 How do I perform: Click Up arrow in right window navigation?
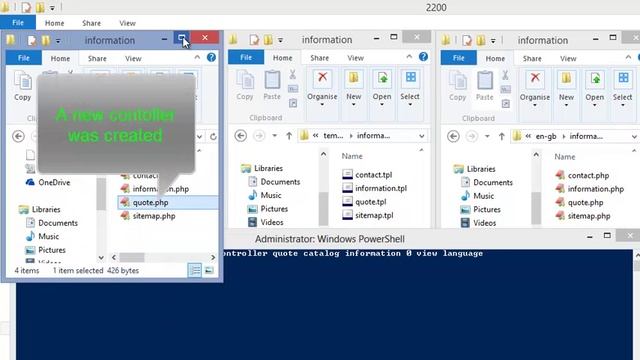point(502,136)
